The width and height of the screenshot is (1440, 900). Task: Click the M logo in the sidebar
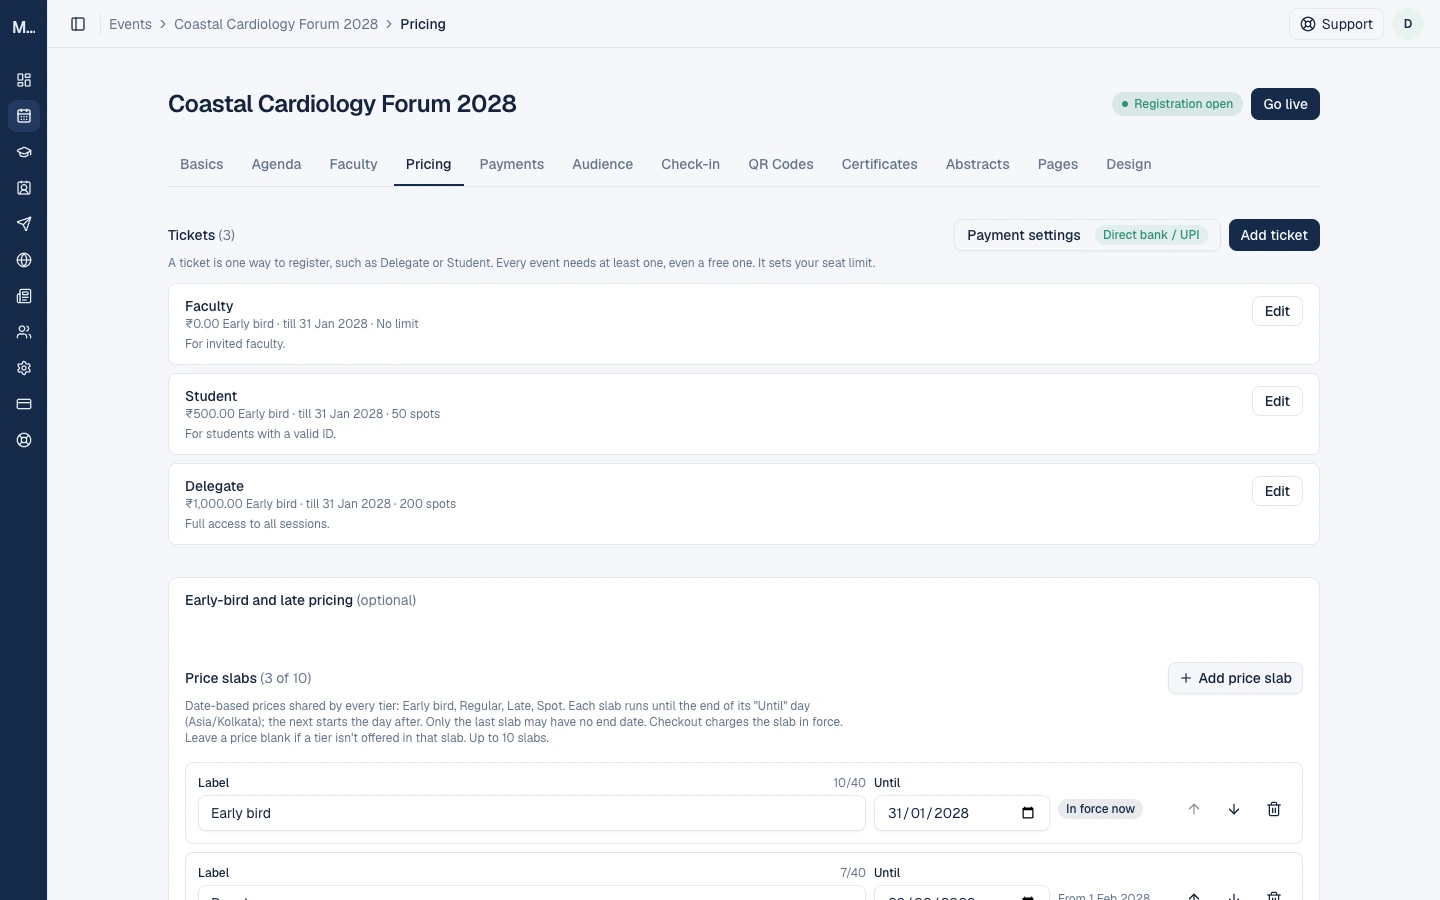[24, 27]
